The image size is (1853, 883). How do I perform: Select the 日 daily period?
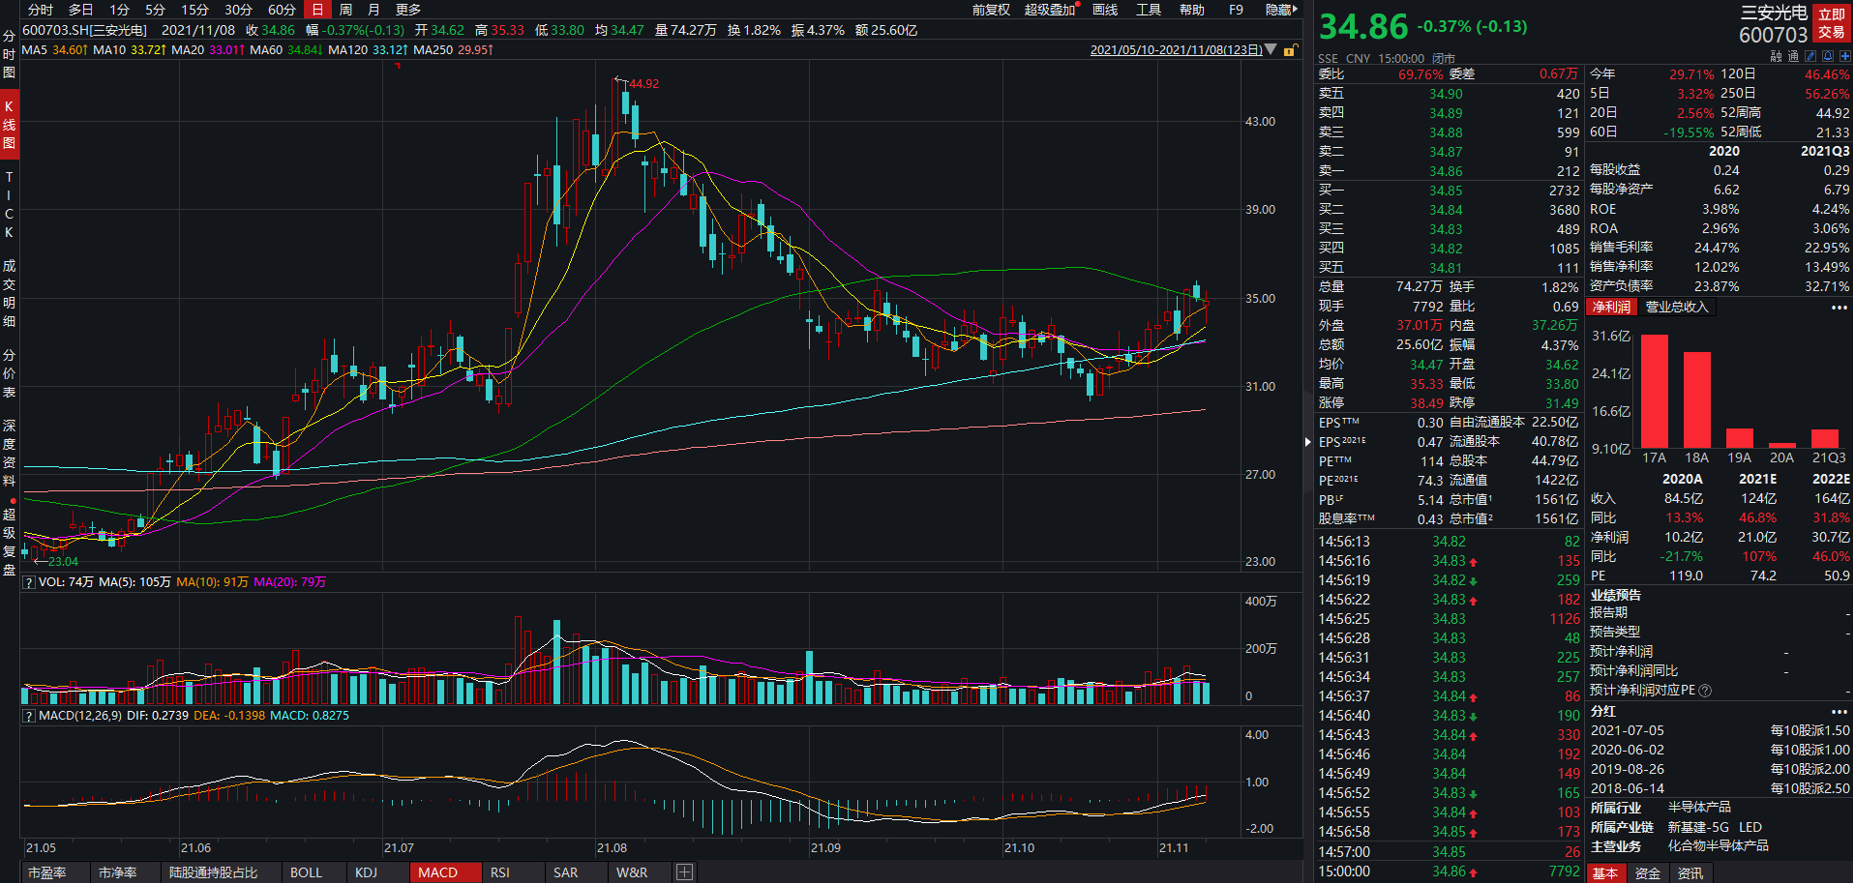pos(317,9)
